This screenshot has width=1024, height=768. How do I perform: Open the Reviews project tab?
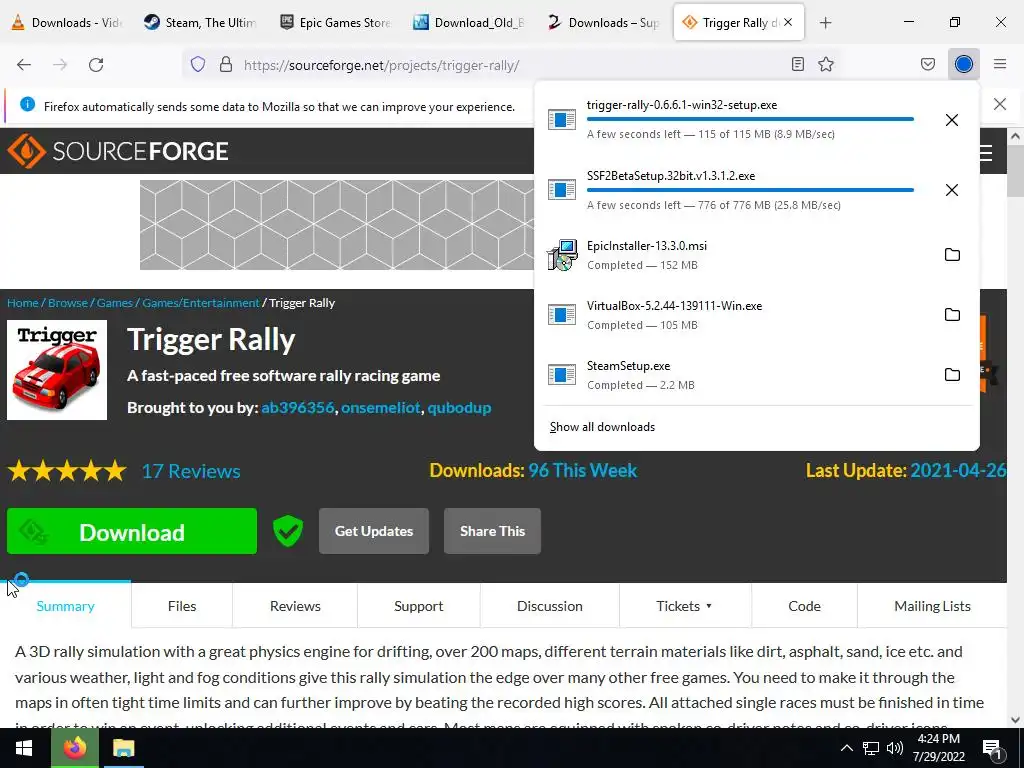295,606
